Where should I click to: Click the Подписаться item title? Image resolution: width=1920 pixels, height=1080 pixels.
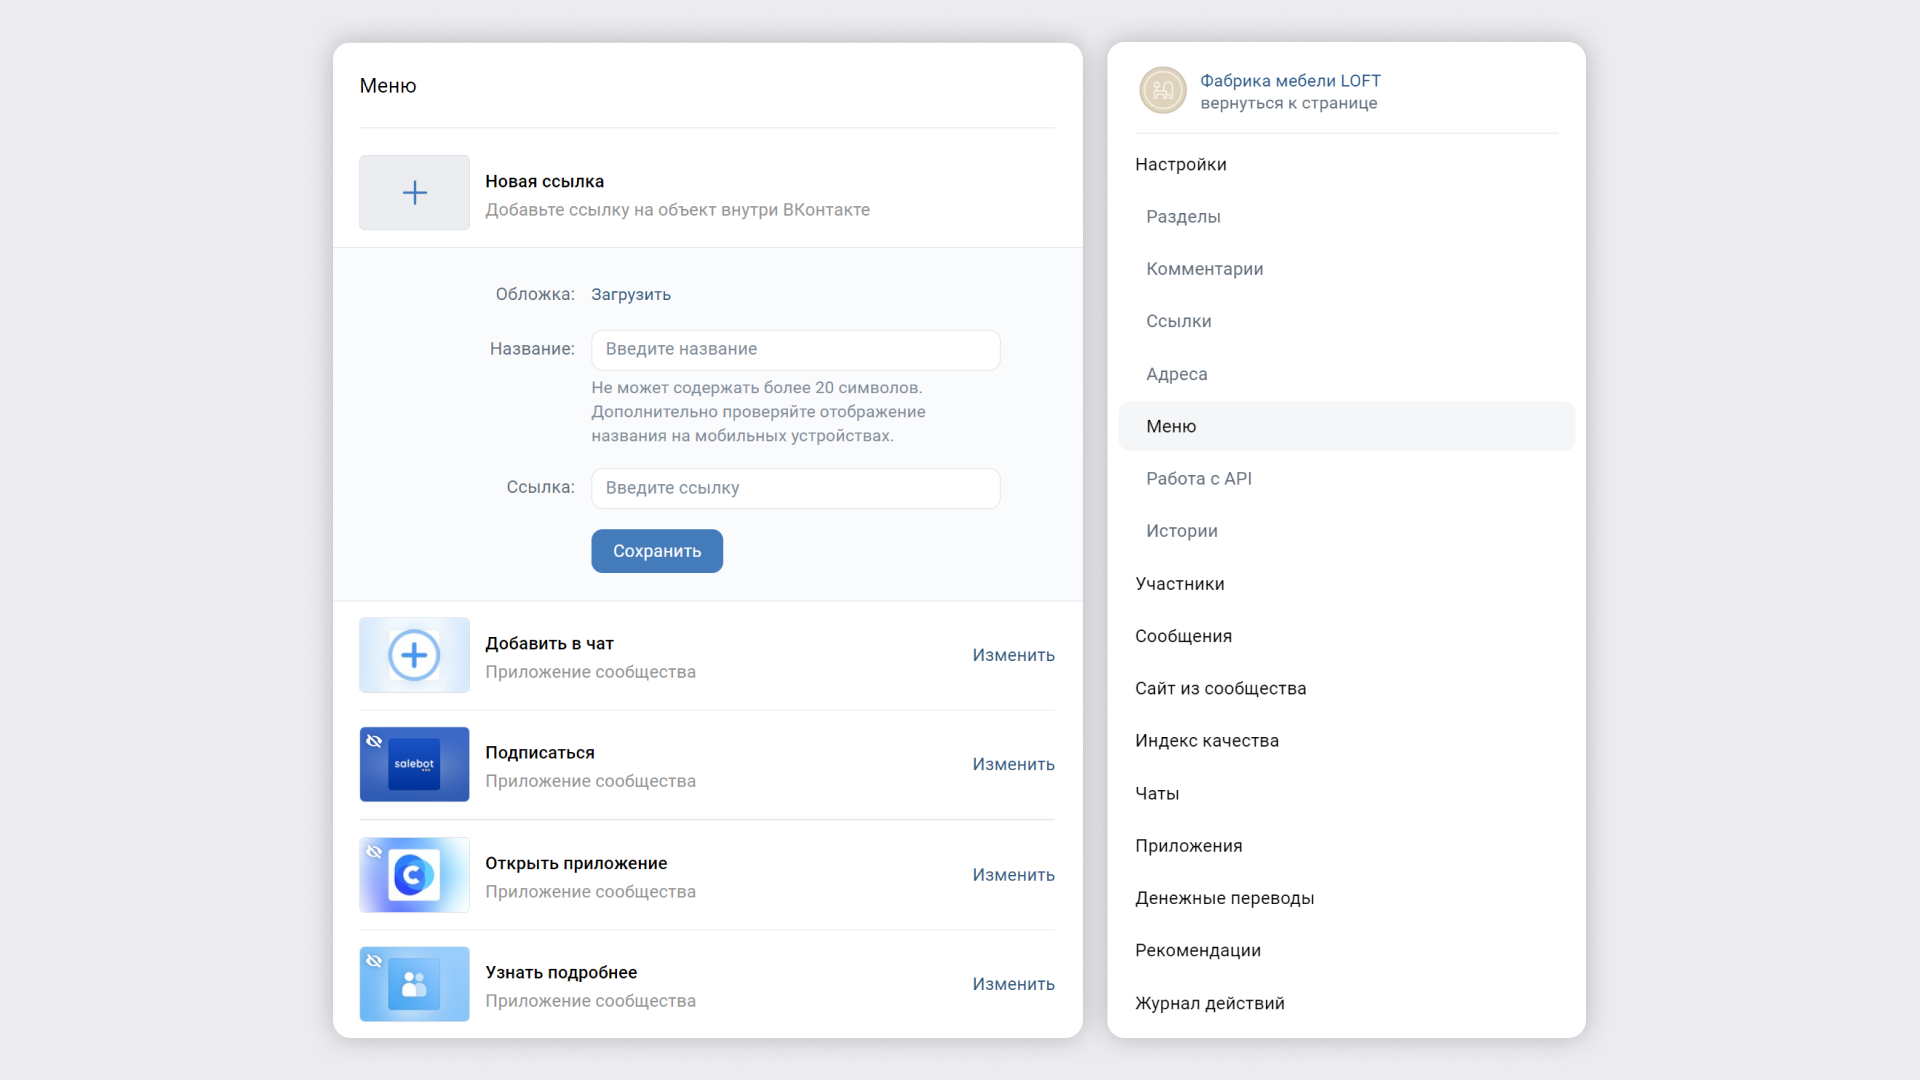click(x=540, y=753)
